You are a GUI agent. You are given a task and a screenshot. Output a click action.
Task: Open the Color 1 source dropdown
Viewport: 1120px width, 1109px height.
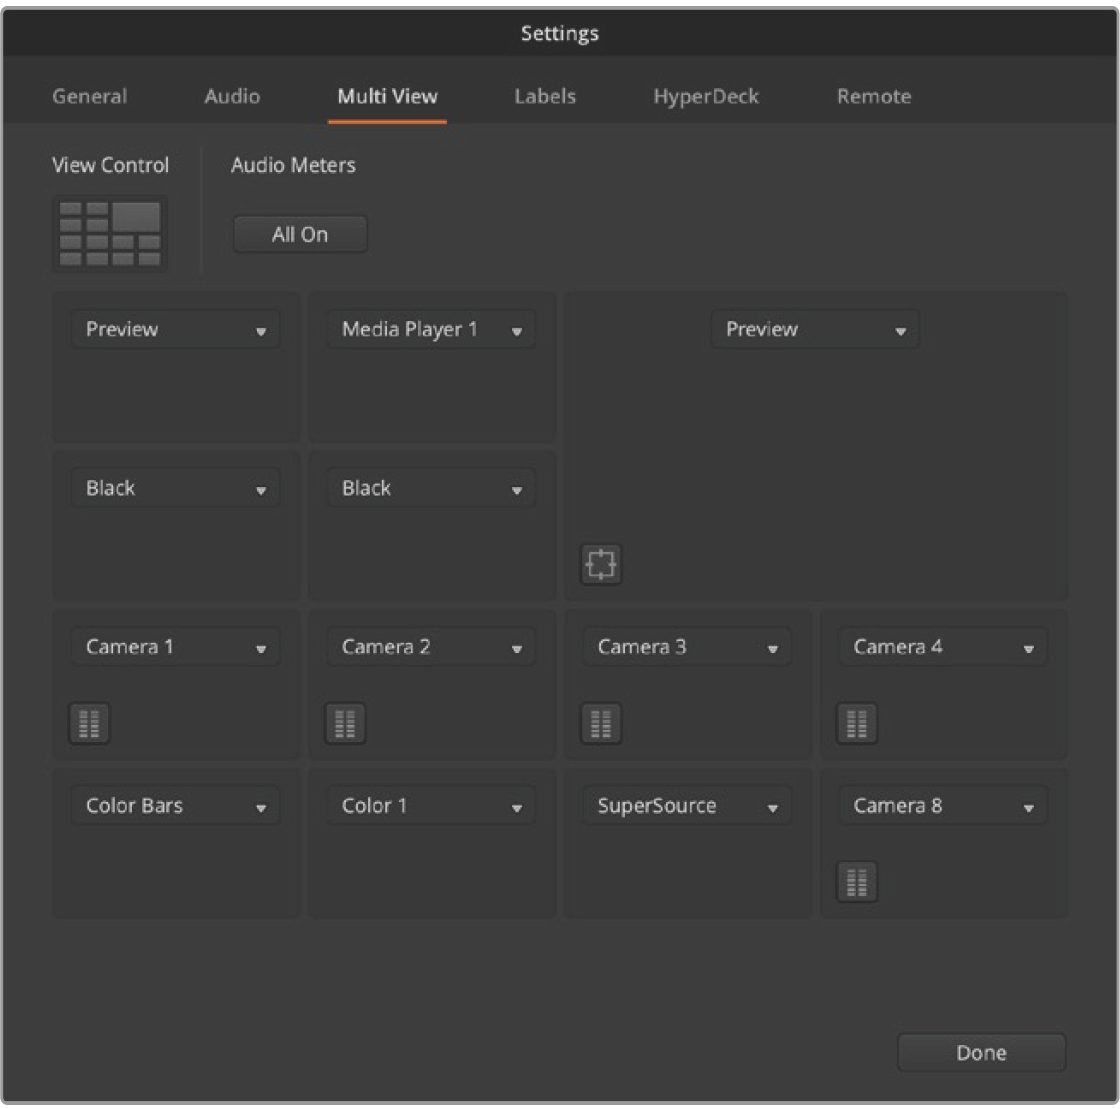point(431,806)
